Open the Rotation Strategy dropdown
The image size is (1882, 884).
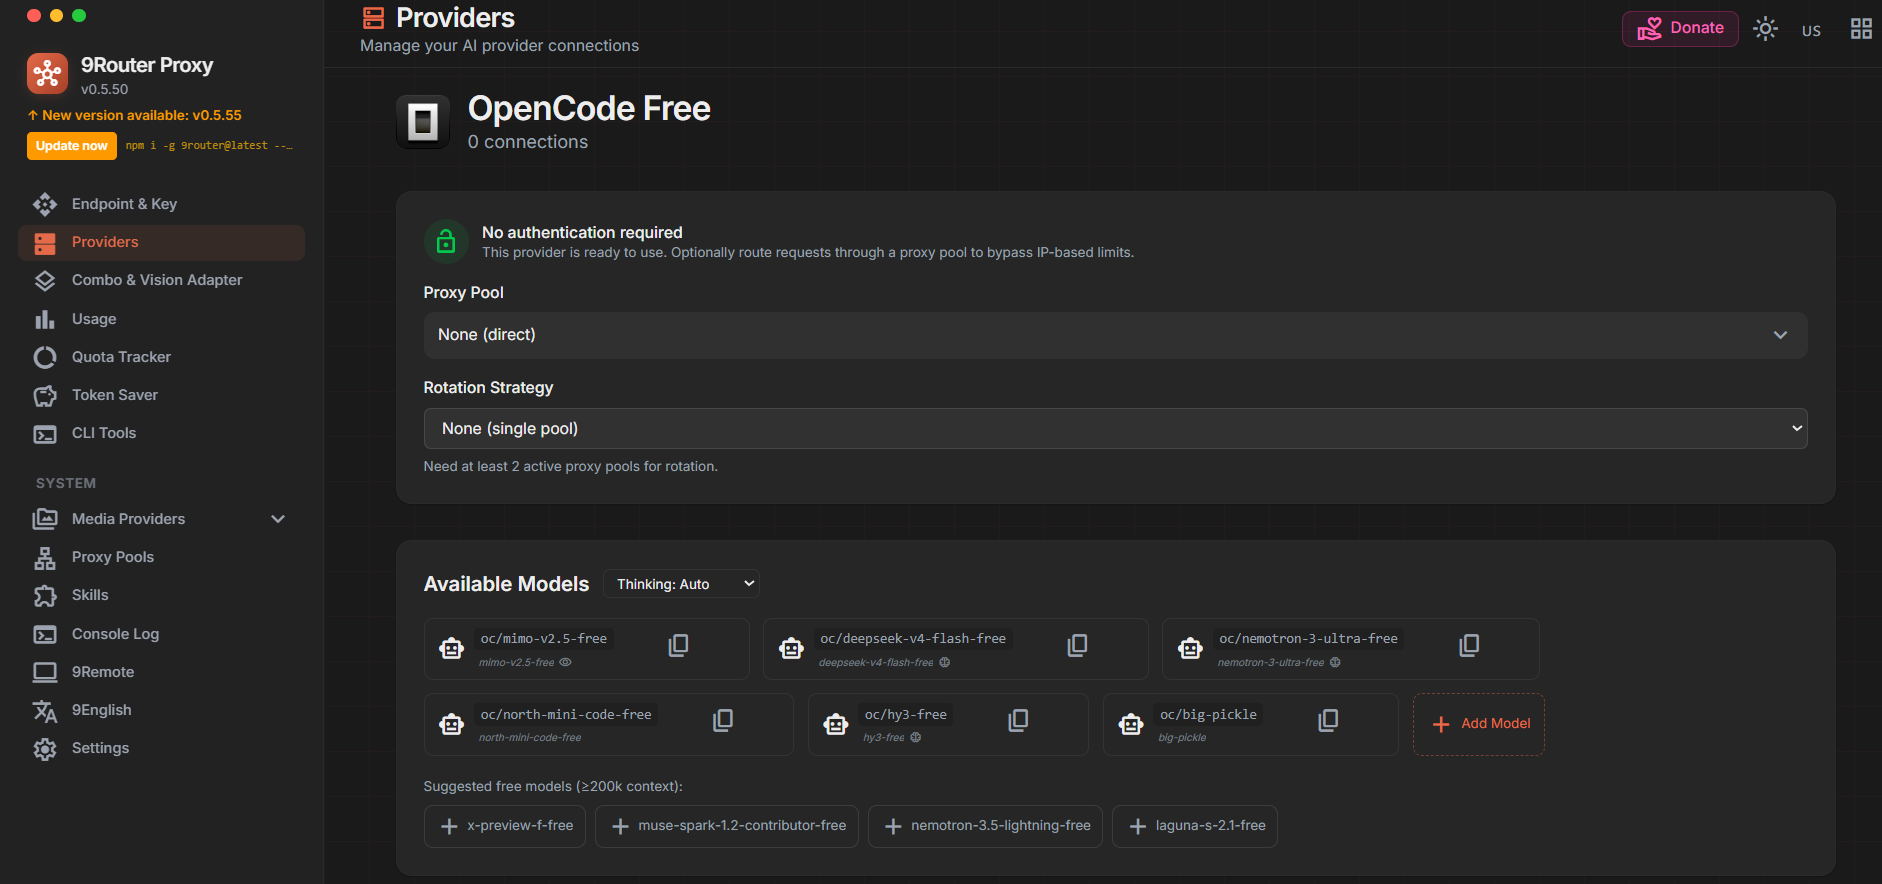(1115, 428)
